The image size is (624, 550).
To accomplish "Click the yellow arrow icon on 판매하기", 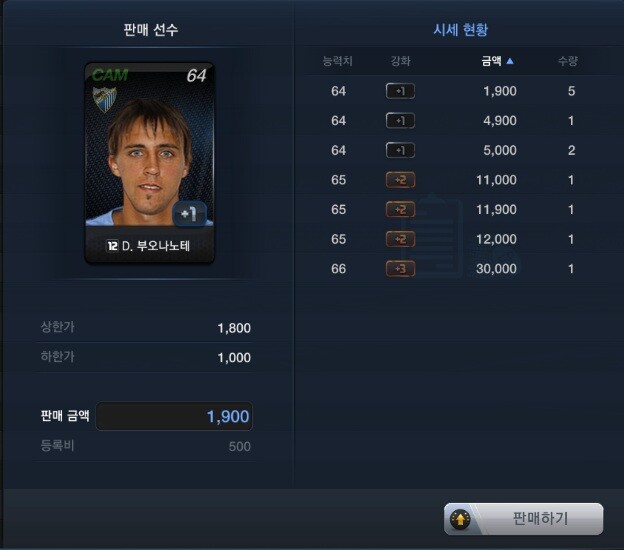I will pyautogui.click(x=460, y=519).
